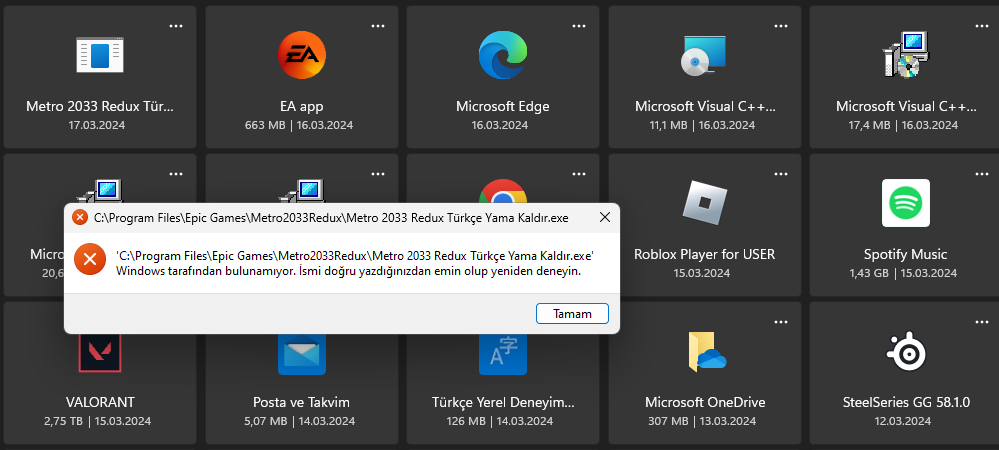This screenshot has width=999, height=450.
Task: Click the Roblox Player icon
Action: (x=705, y=203)
